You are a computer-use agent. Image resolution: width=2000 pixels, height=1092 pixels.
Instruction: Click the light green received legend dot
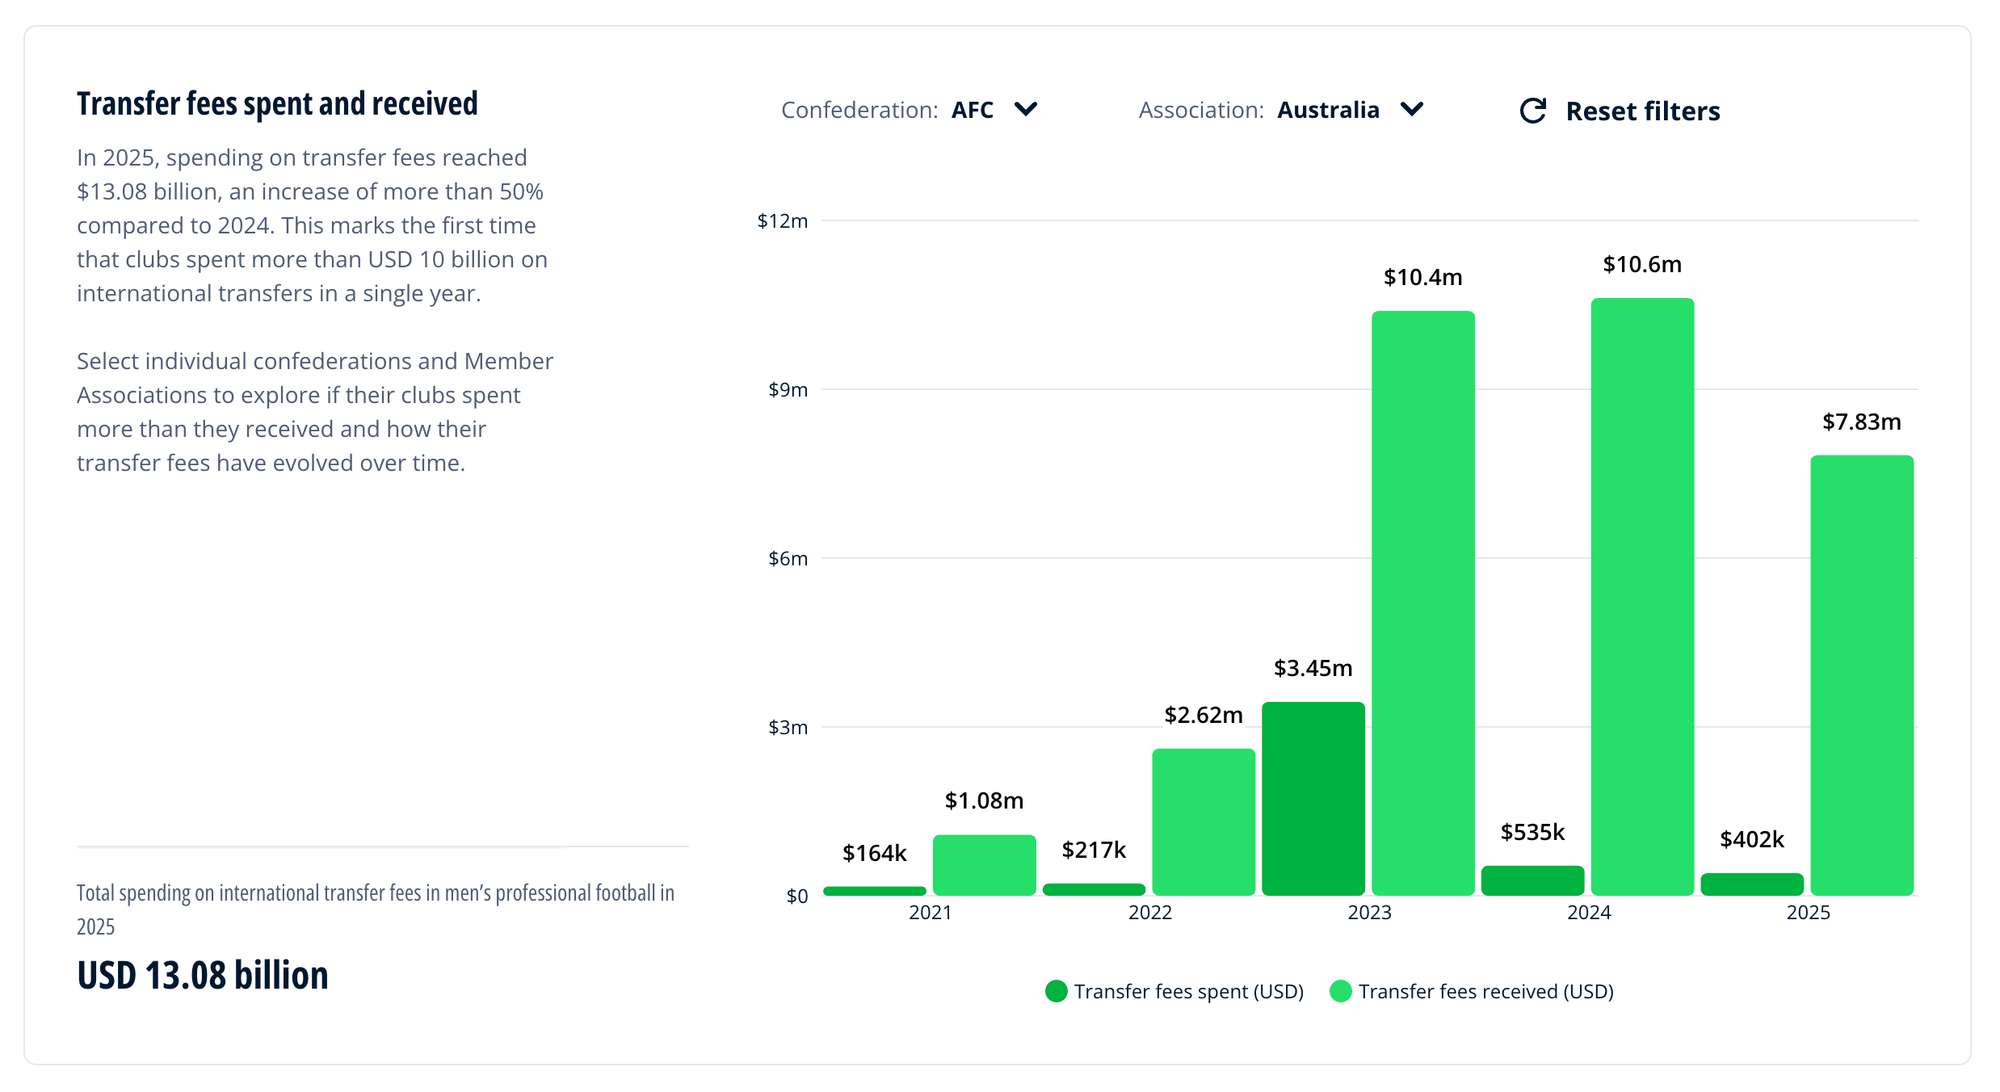pyautogui.click(x=1341, y=991)
